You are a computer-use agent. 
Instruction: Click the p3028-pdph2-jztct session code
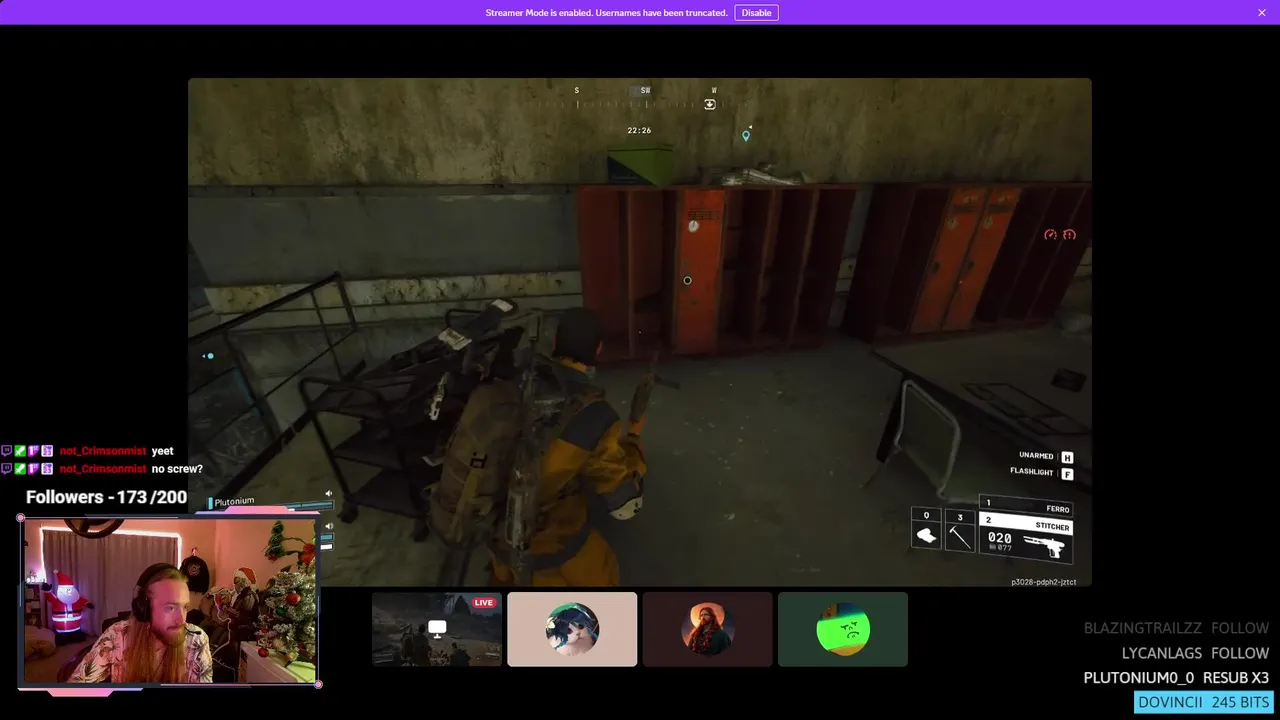pos(1044,581)
